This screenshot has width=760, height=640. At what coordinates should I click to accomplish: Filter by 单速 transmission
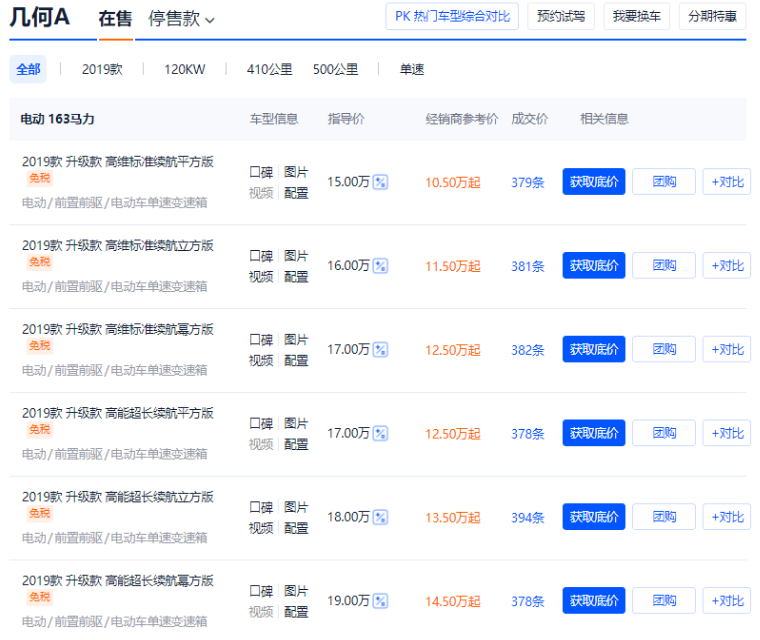(412, 69)
